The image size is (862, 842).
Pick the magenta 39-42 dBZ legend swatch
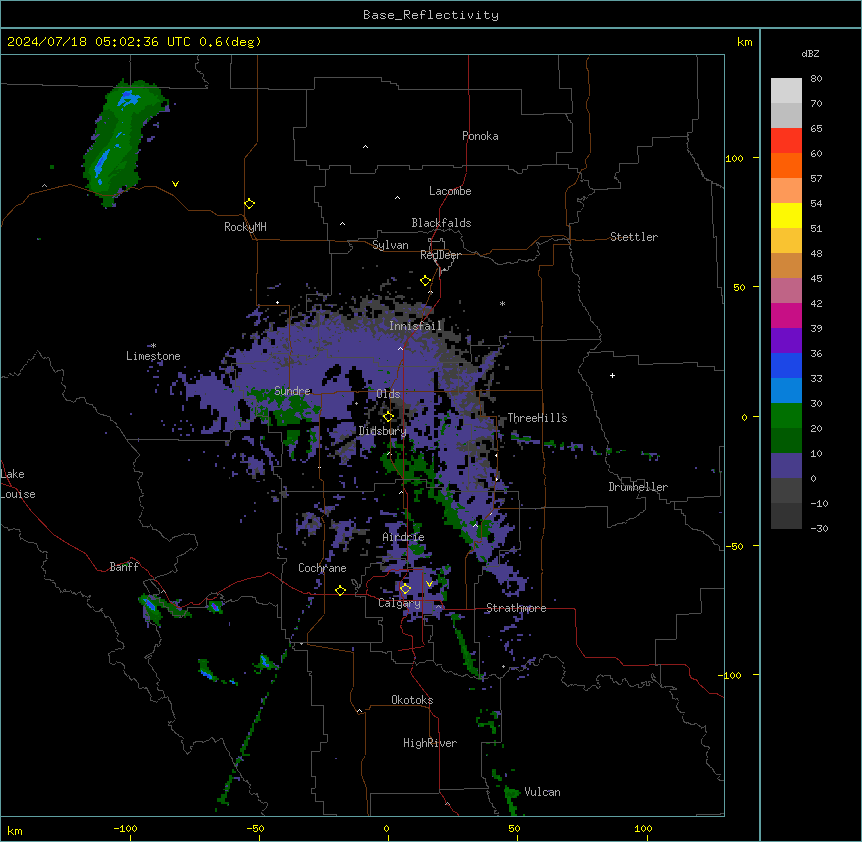(786, 316)
